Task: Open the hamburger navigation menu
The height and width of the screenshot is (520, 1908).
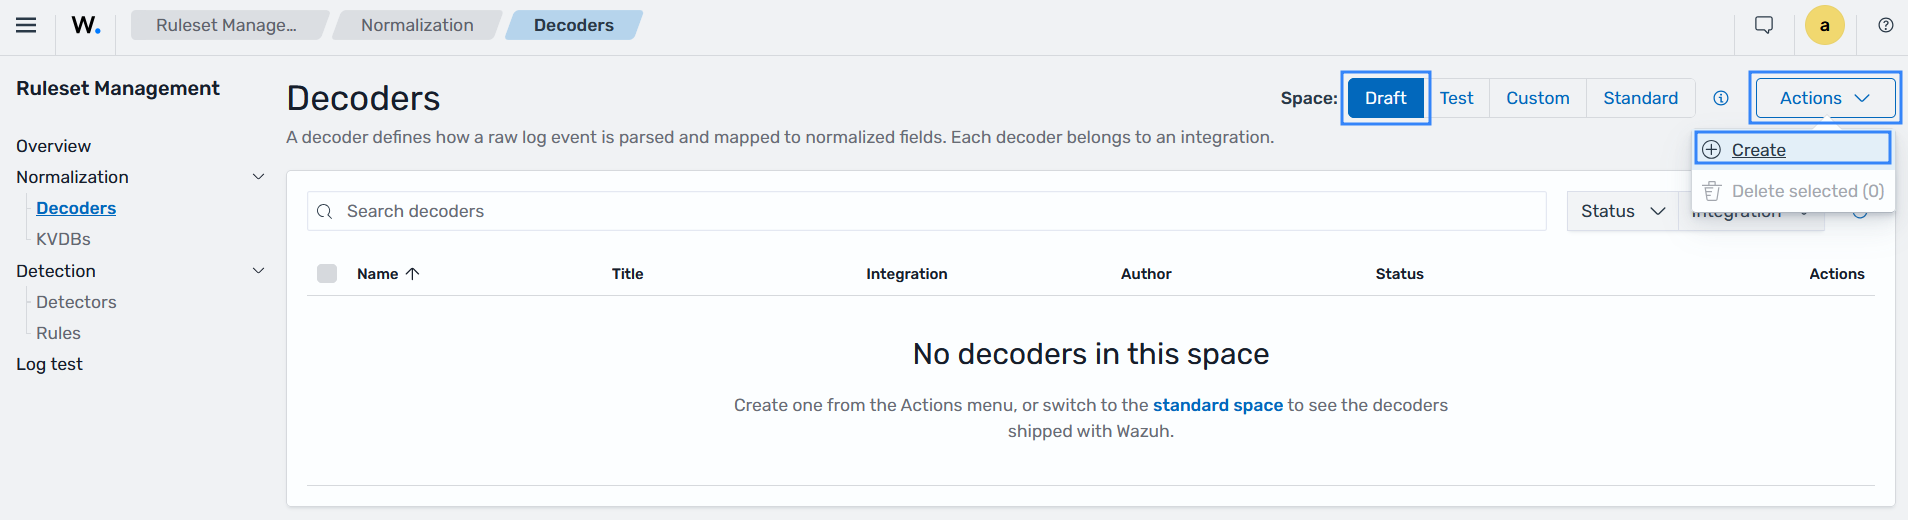Action: point(26,25)
